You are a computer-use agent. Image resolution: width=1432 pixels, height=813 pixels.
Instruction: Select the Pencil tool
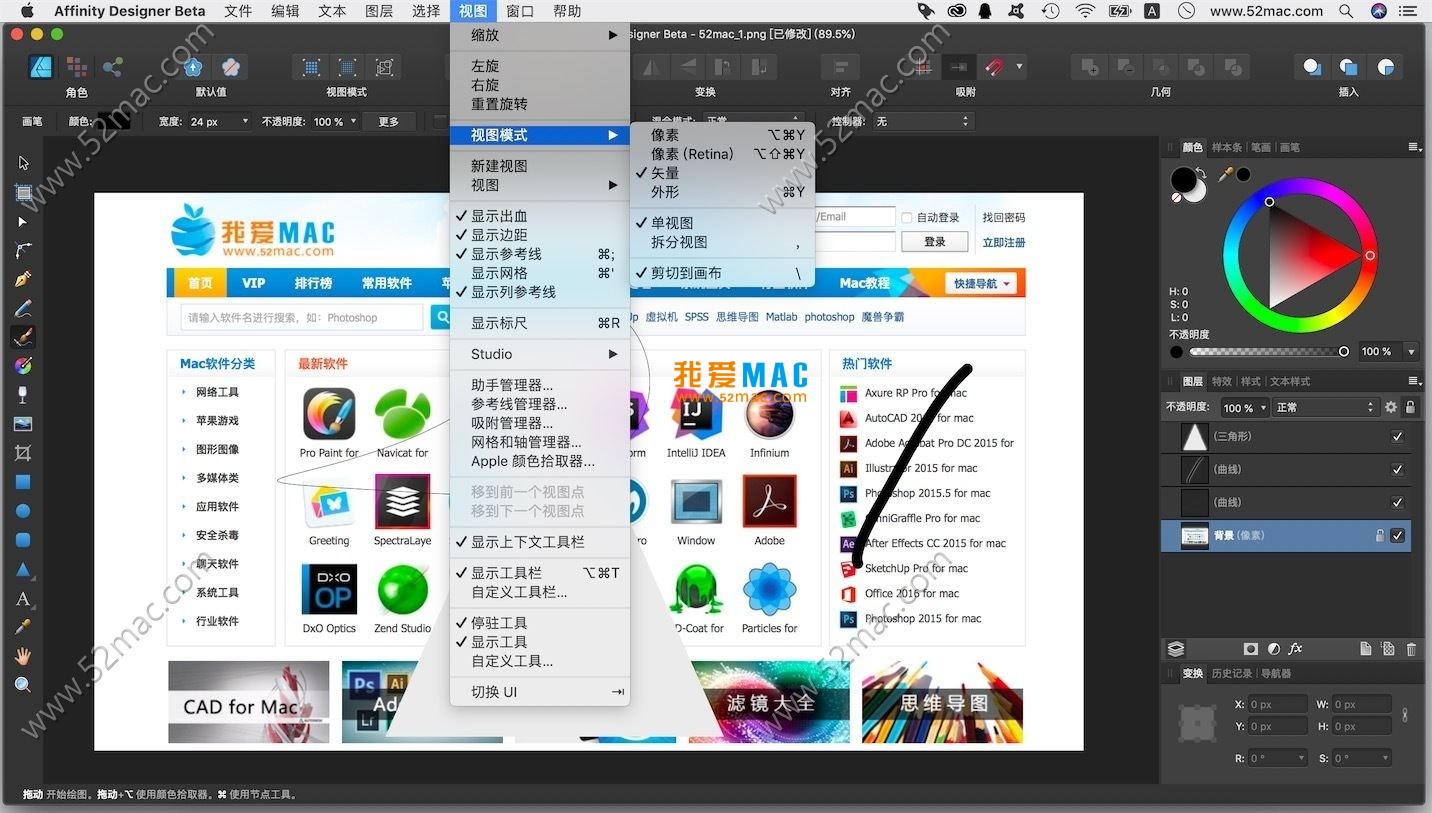point(23,308)
